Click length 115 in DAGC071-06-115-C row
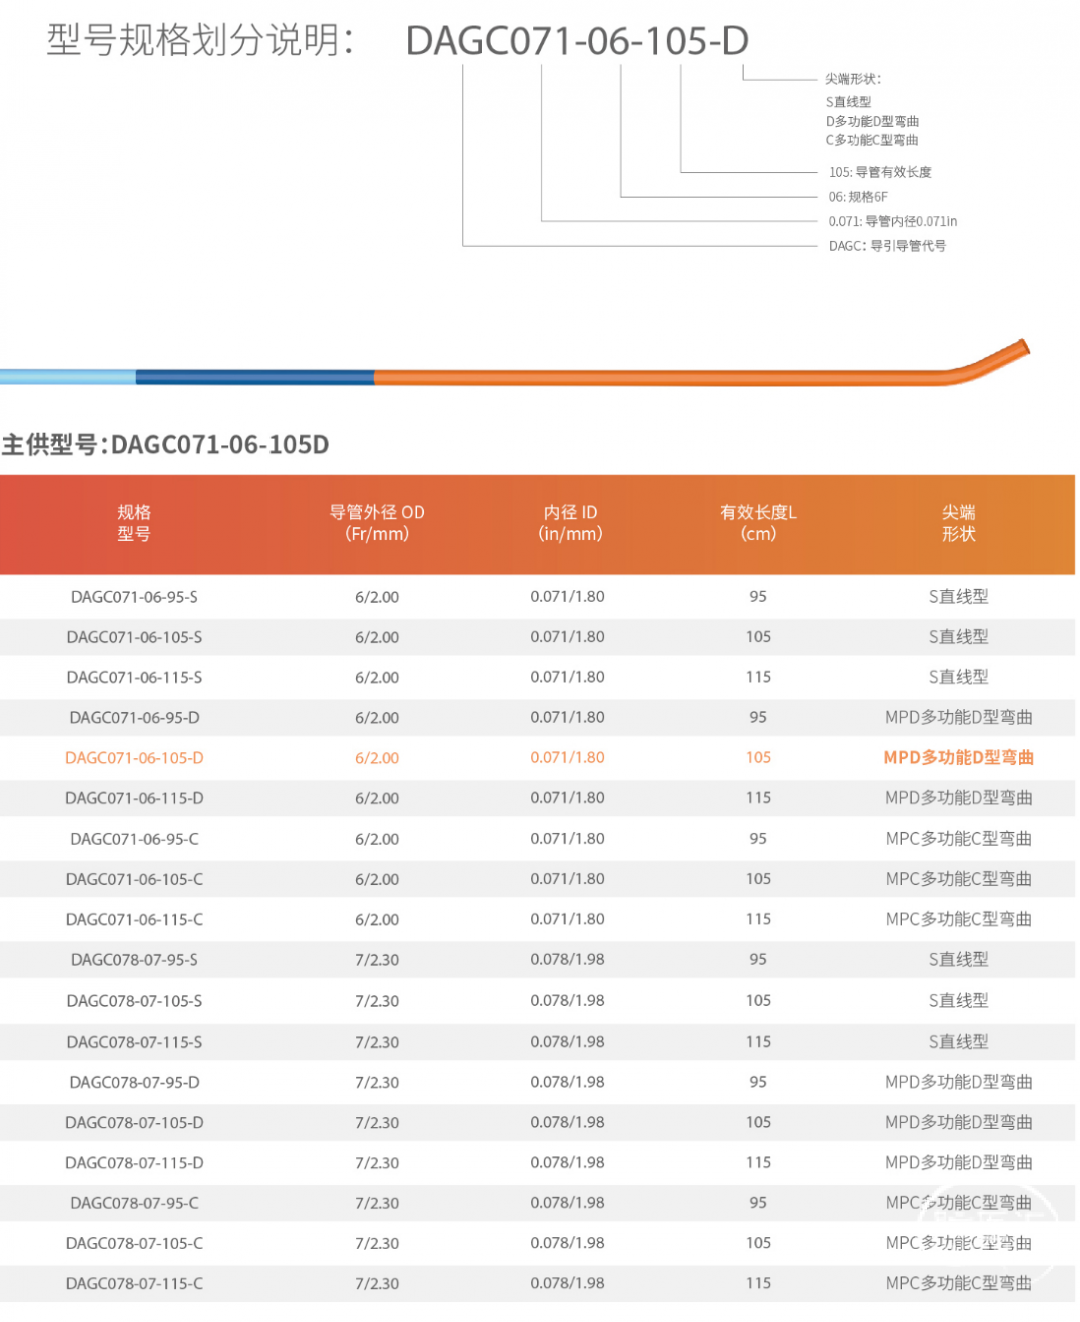 click(758, 919)
